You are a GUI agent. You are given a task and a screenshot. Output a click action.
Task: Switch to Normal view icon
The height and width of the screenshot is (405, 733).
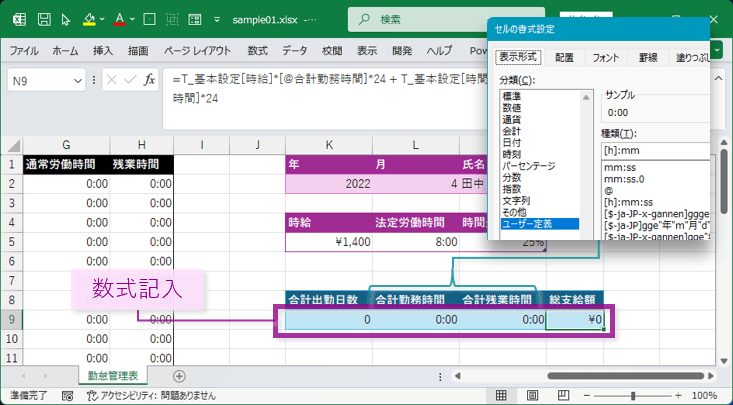(501, 396)
